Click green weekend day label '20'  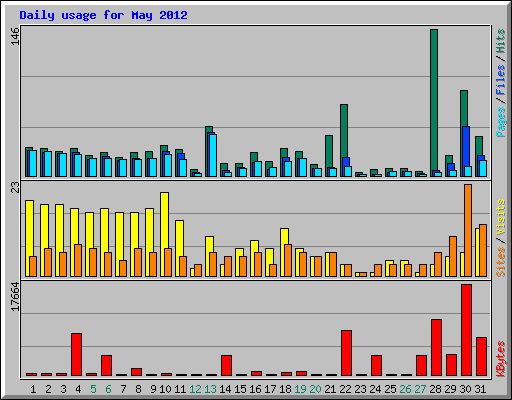pyautogui.click(x=315, y=389)
